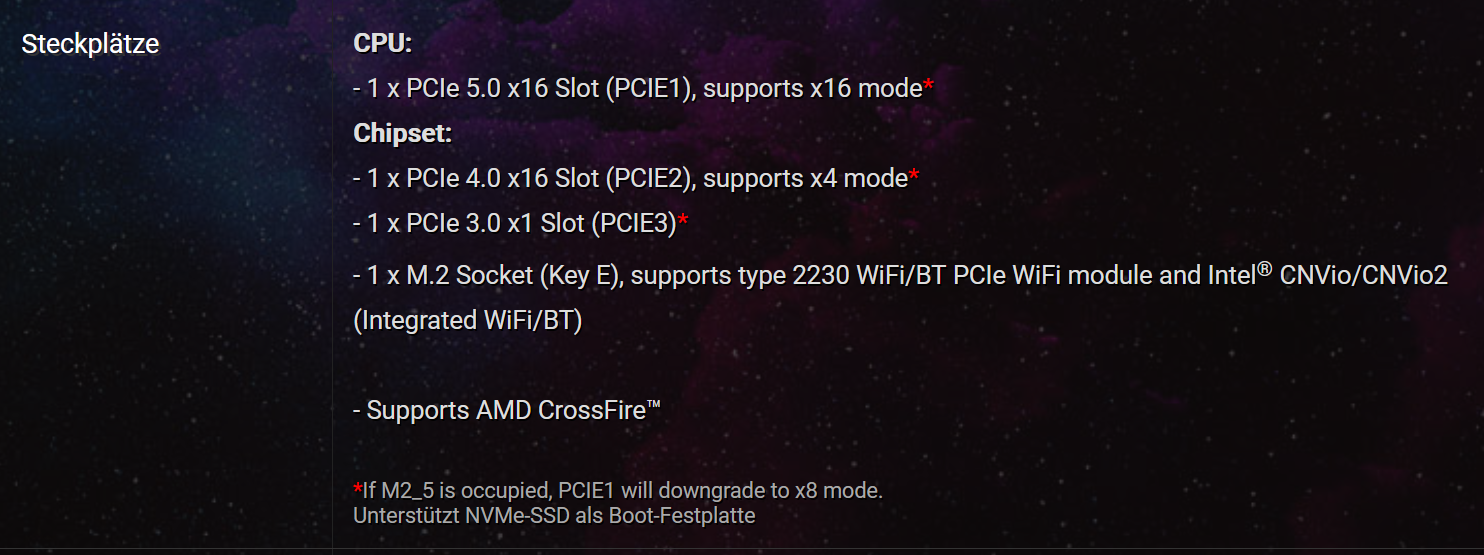Click the Chipset: heading
This screenshot has width=1484, height=555.
click(403, 133)
